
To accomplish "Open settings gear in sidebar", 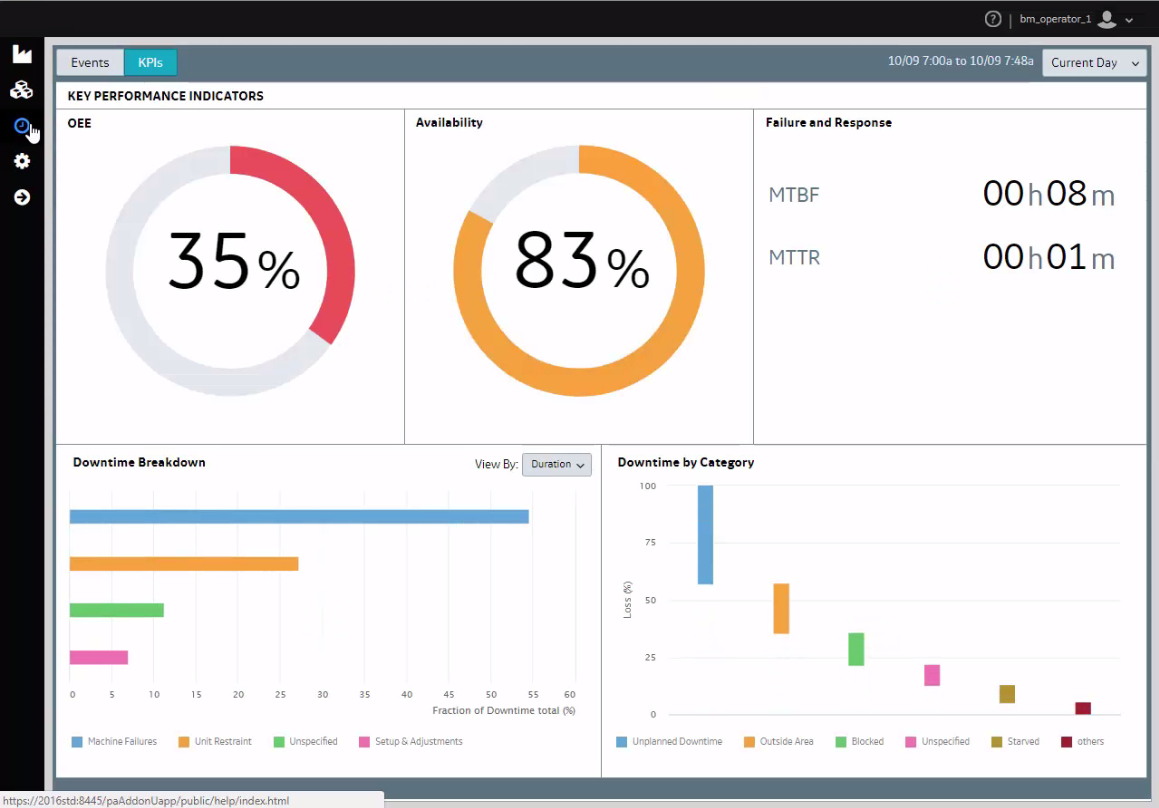I will tap(22, 161).
